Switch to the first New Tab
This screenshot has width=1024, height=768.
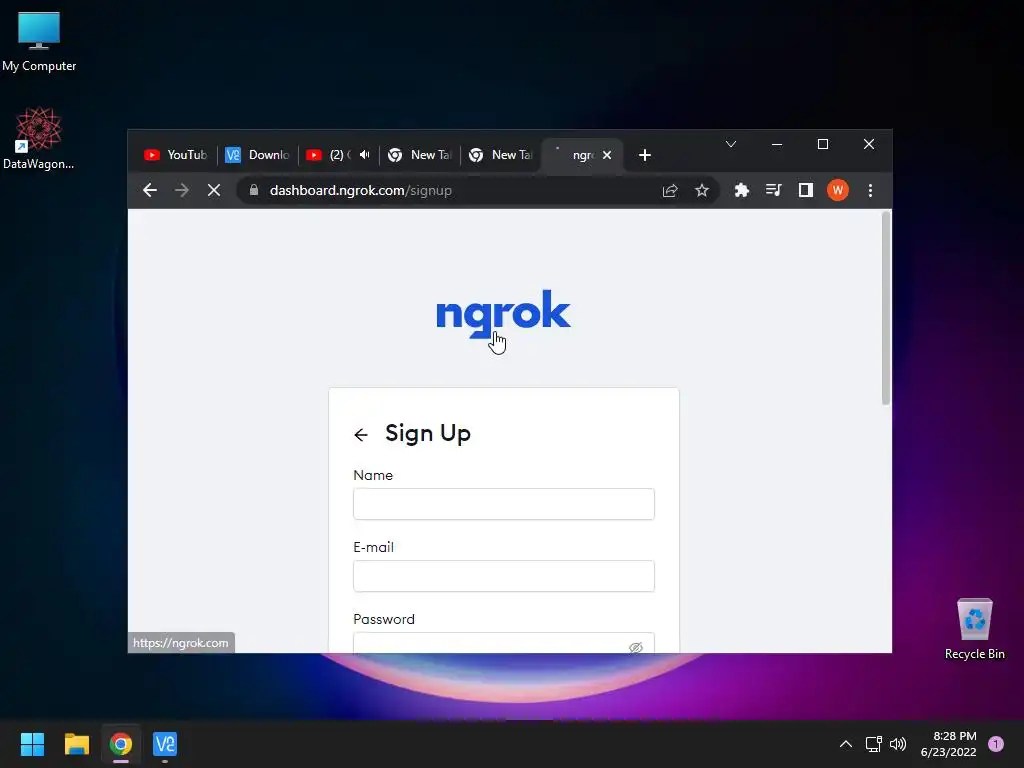point(419,155)
